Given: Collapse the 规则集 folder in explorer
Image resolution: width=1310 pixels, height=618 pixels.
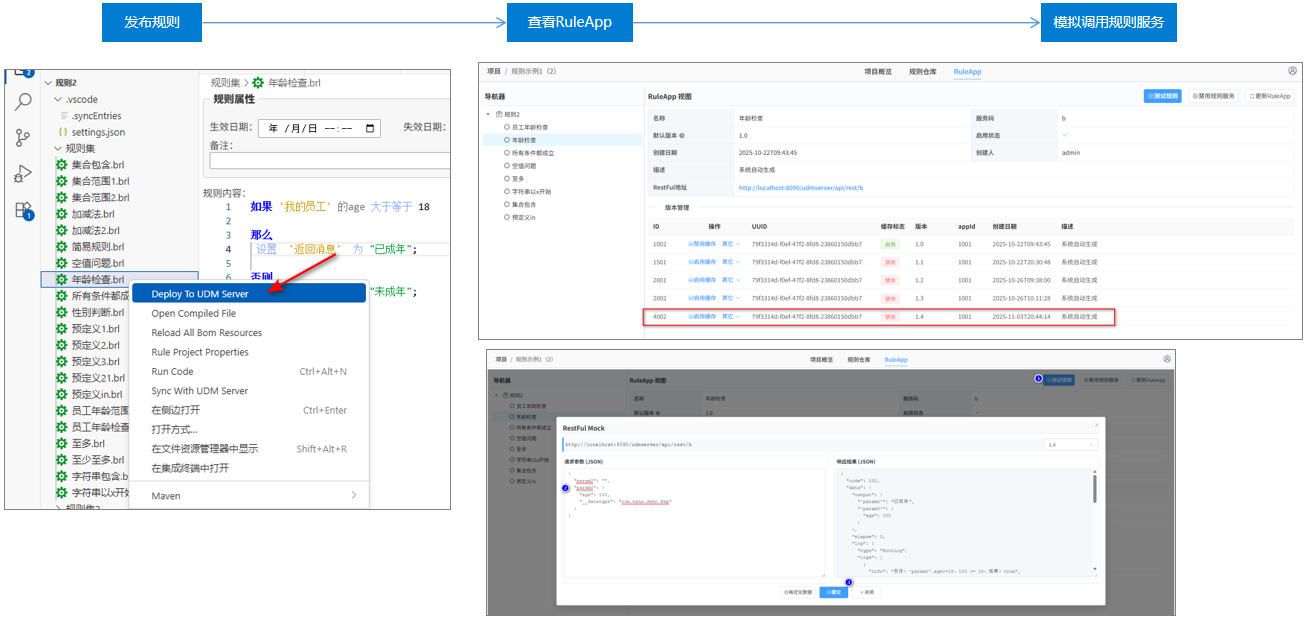Looking at the screenshot, I should point(45,148).
